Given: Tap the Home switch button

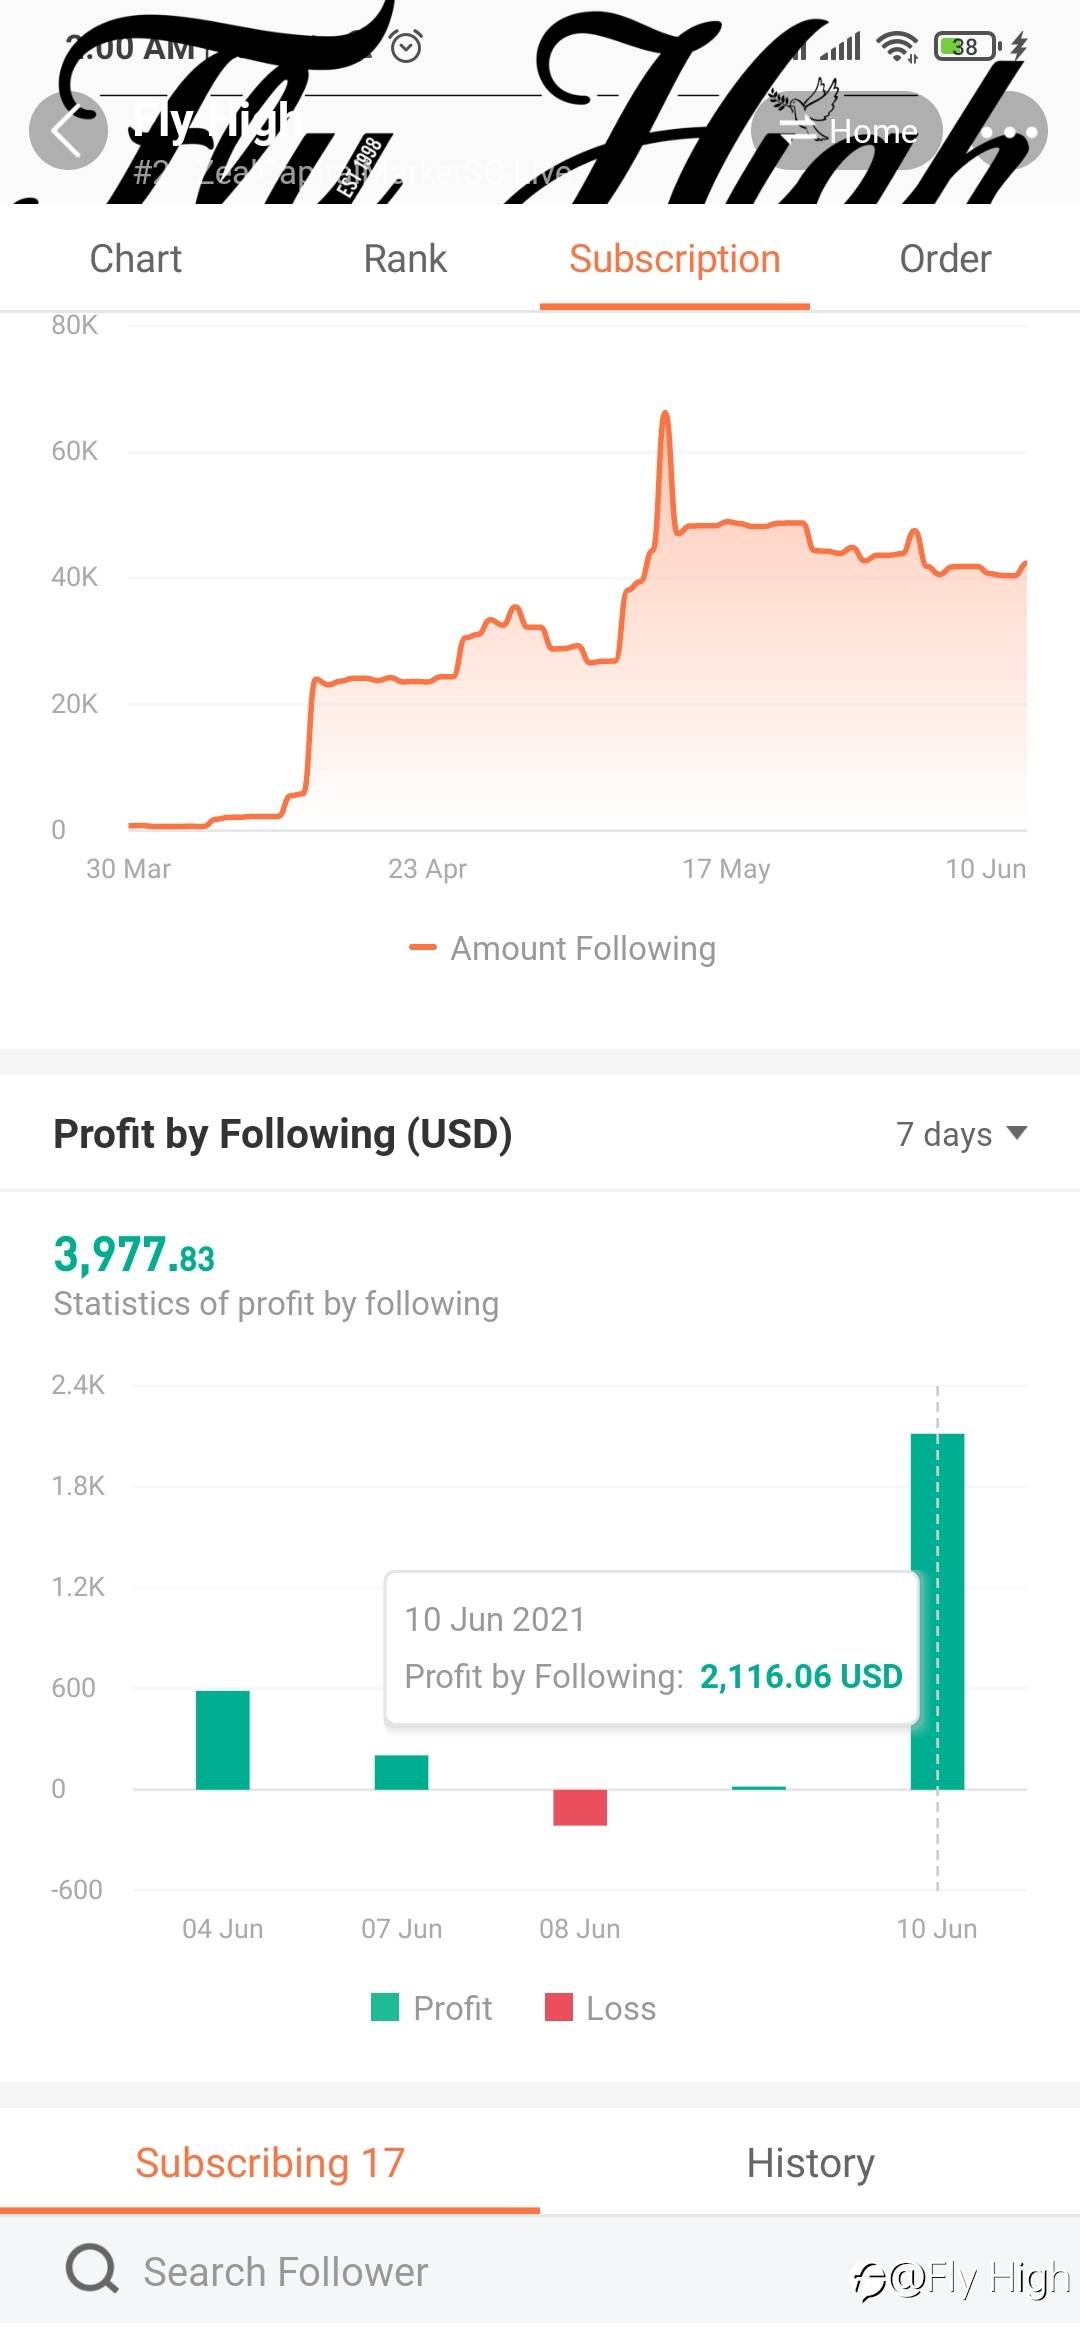Looking at the screenshot, I should pyautogui.click(x=848, y=131).
